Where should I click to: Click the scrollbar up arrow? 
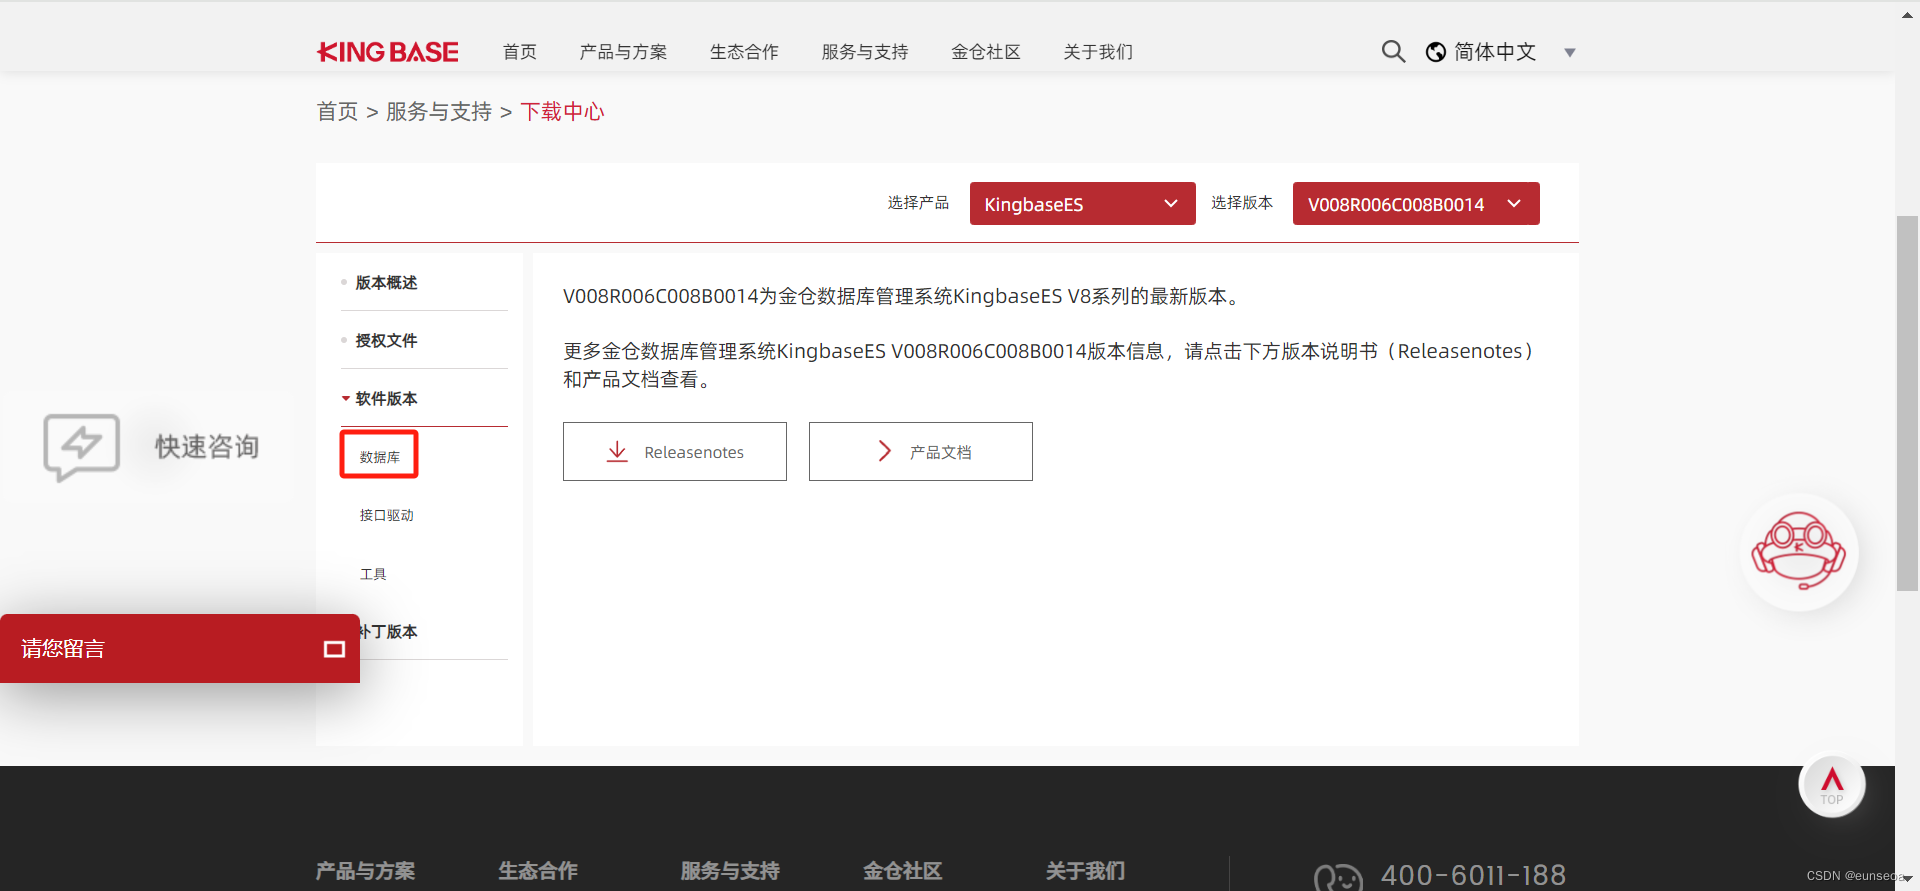[x=1907, y=14]
